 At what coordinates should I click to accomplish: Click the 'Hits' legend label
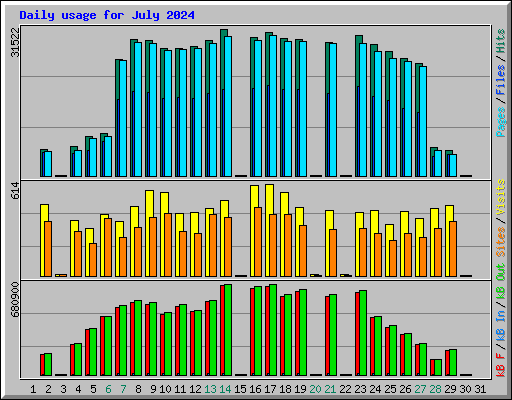[x=500, y=41]
